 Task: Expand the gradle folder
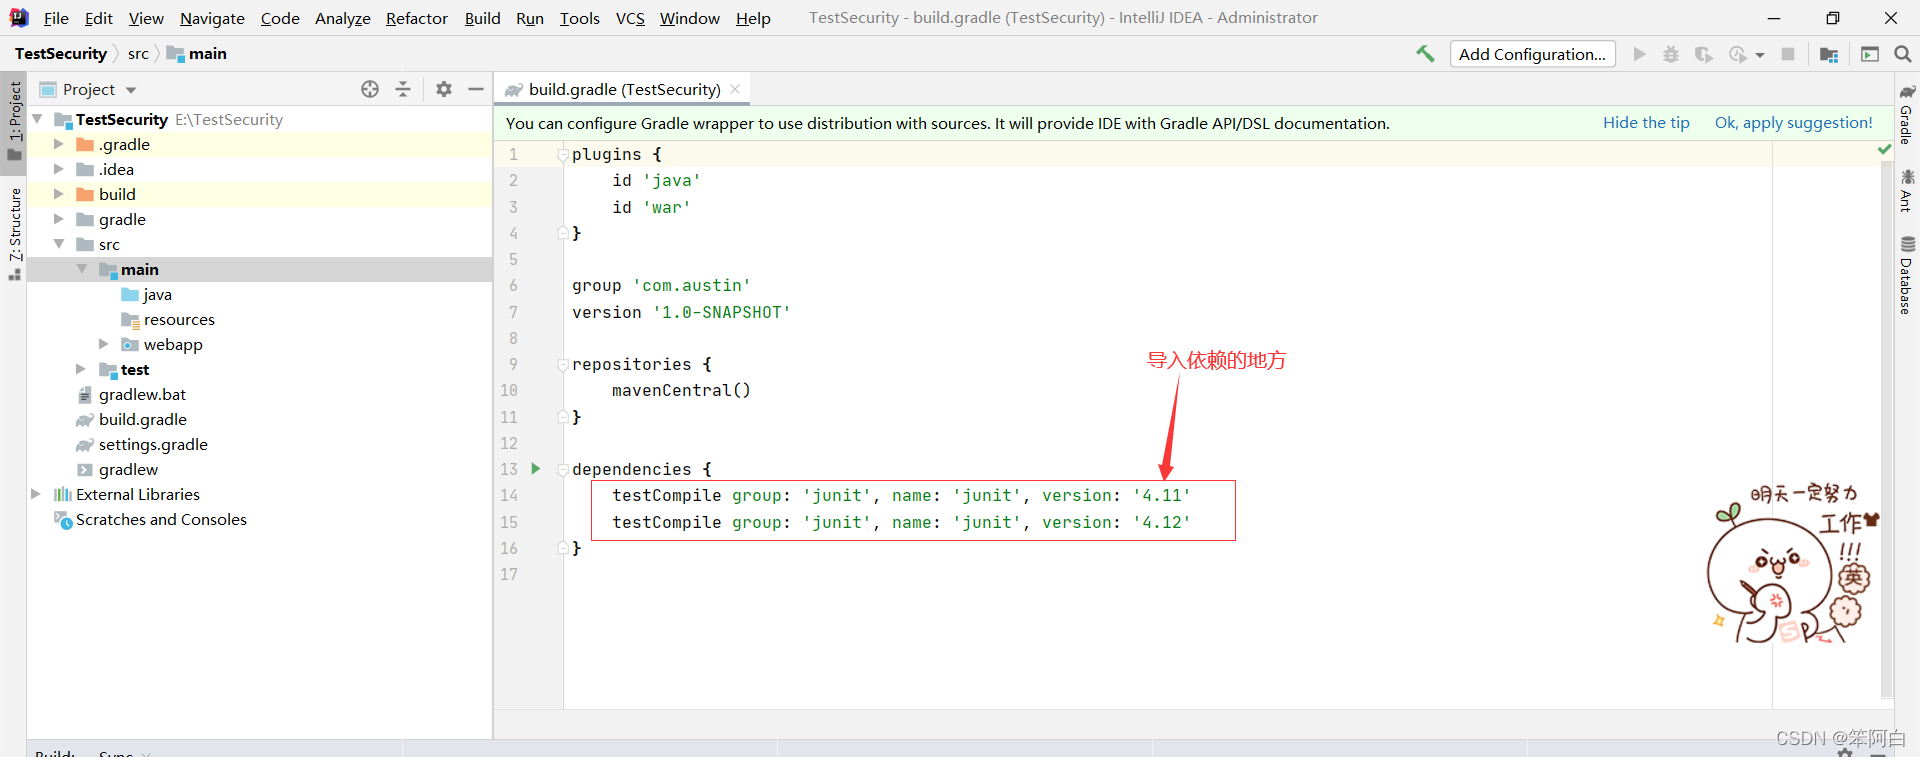(59, 219)
